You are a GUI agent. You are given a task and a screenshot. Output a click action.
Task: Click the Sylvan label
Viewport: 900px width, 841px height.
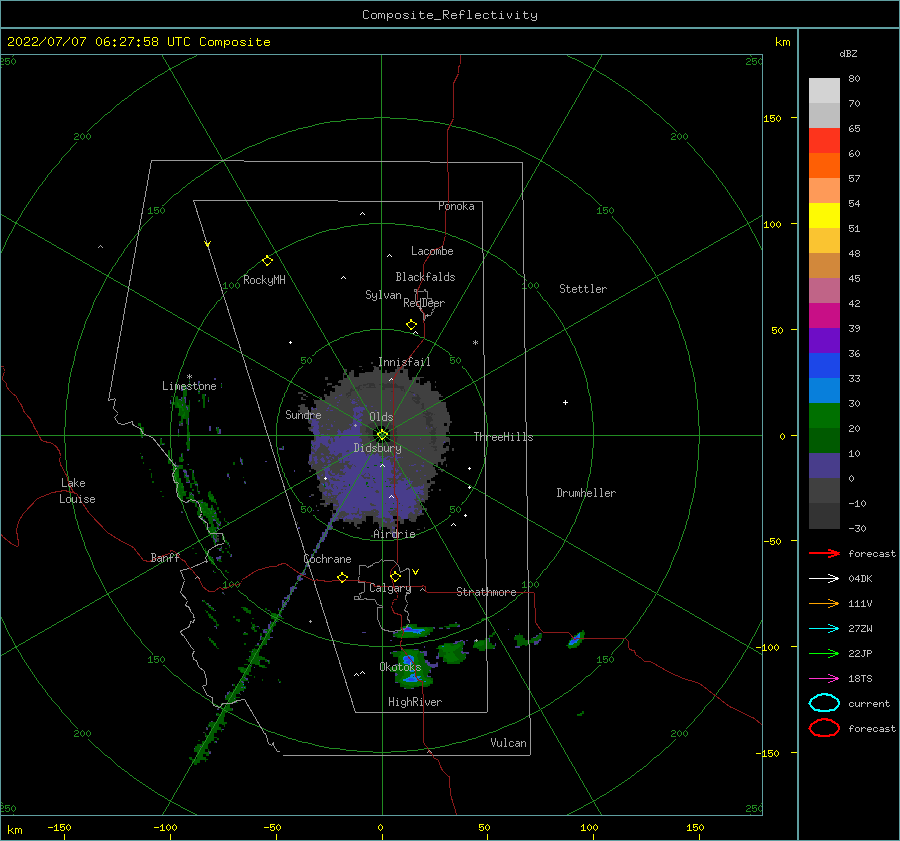pos(383,295)
